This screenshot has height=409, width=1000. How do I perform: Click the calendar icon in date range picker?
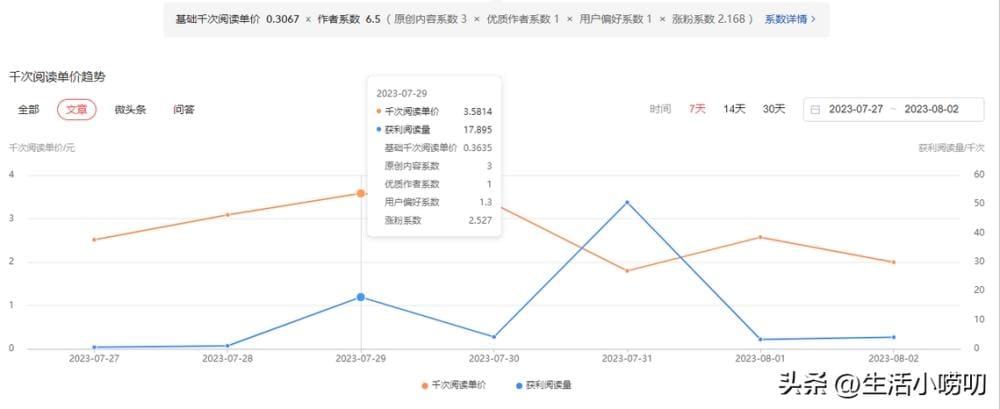click(x=815, y=110)
